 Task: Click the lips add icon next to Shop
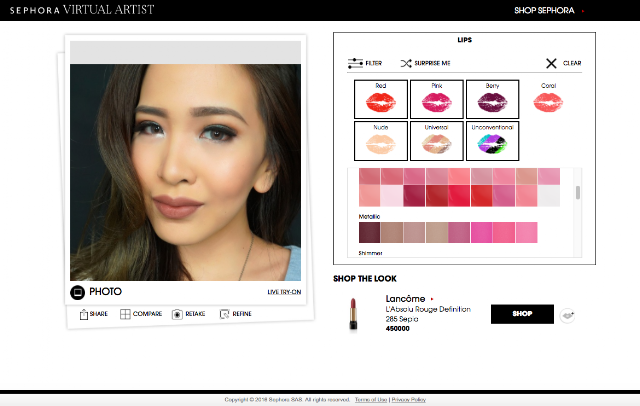point(567,315)
